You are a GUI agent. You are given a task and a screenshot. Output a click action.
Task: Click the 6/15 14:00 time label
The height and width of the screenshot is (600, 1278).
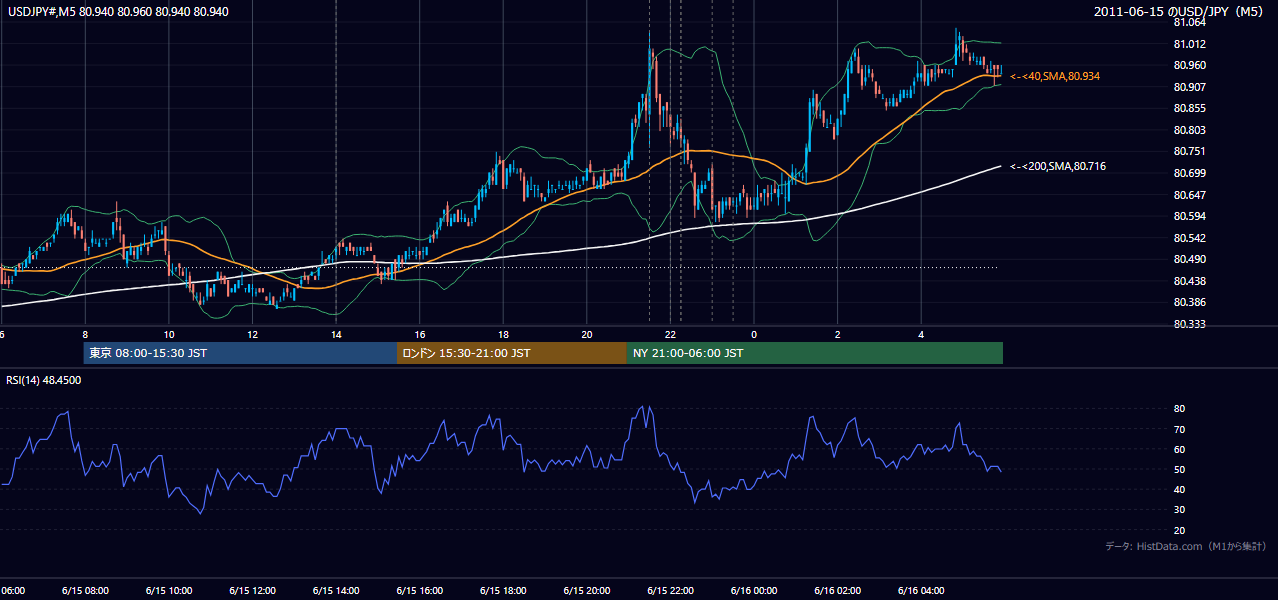[335, 590]
